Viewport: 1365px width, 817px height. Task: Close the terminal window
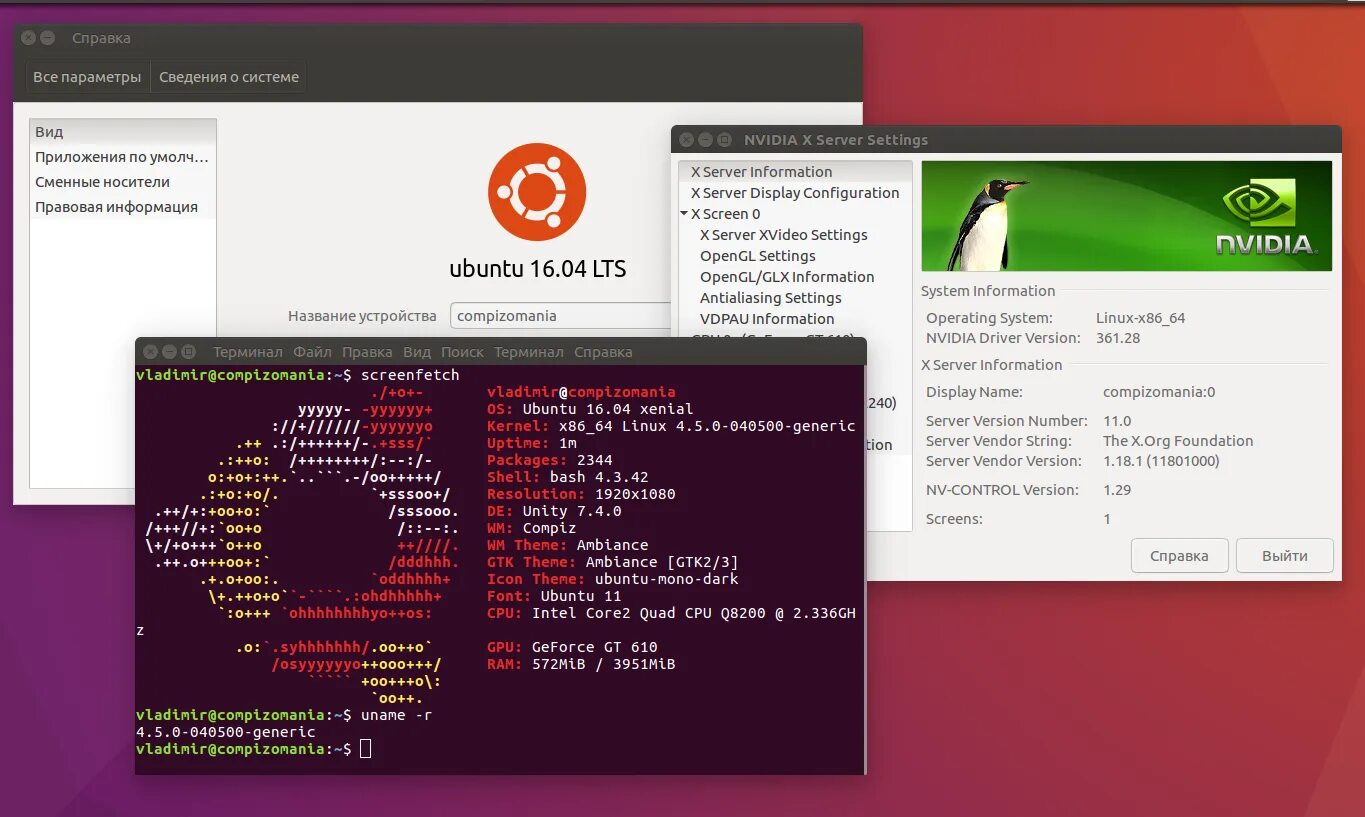click(150, 352)
